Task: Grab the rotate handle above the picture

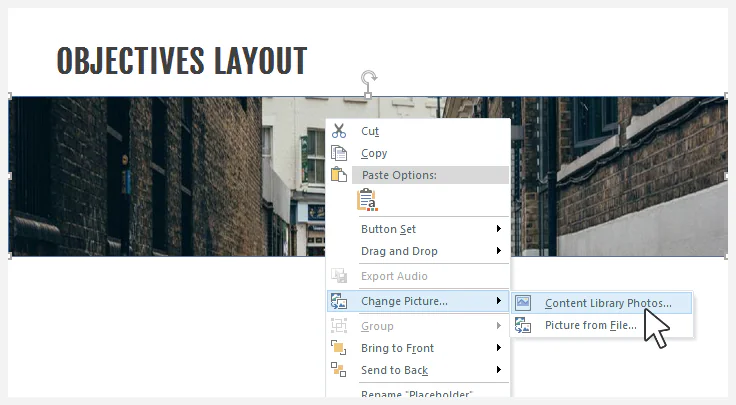Action: pos(369,77)
